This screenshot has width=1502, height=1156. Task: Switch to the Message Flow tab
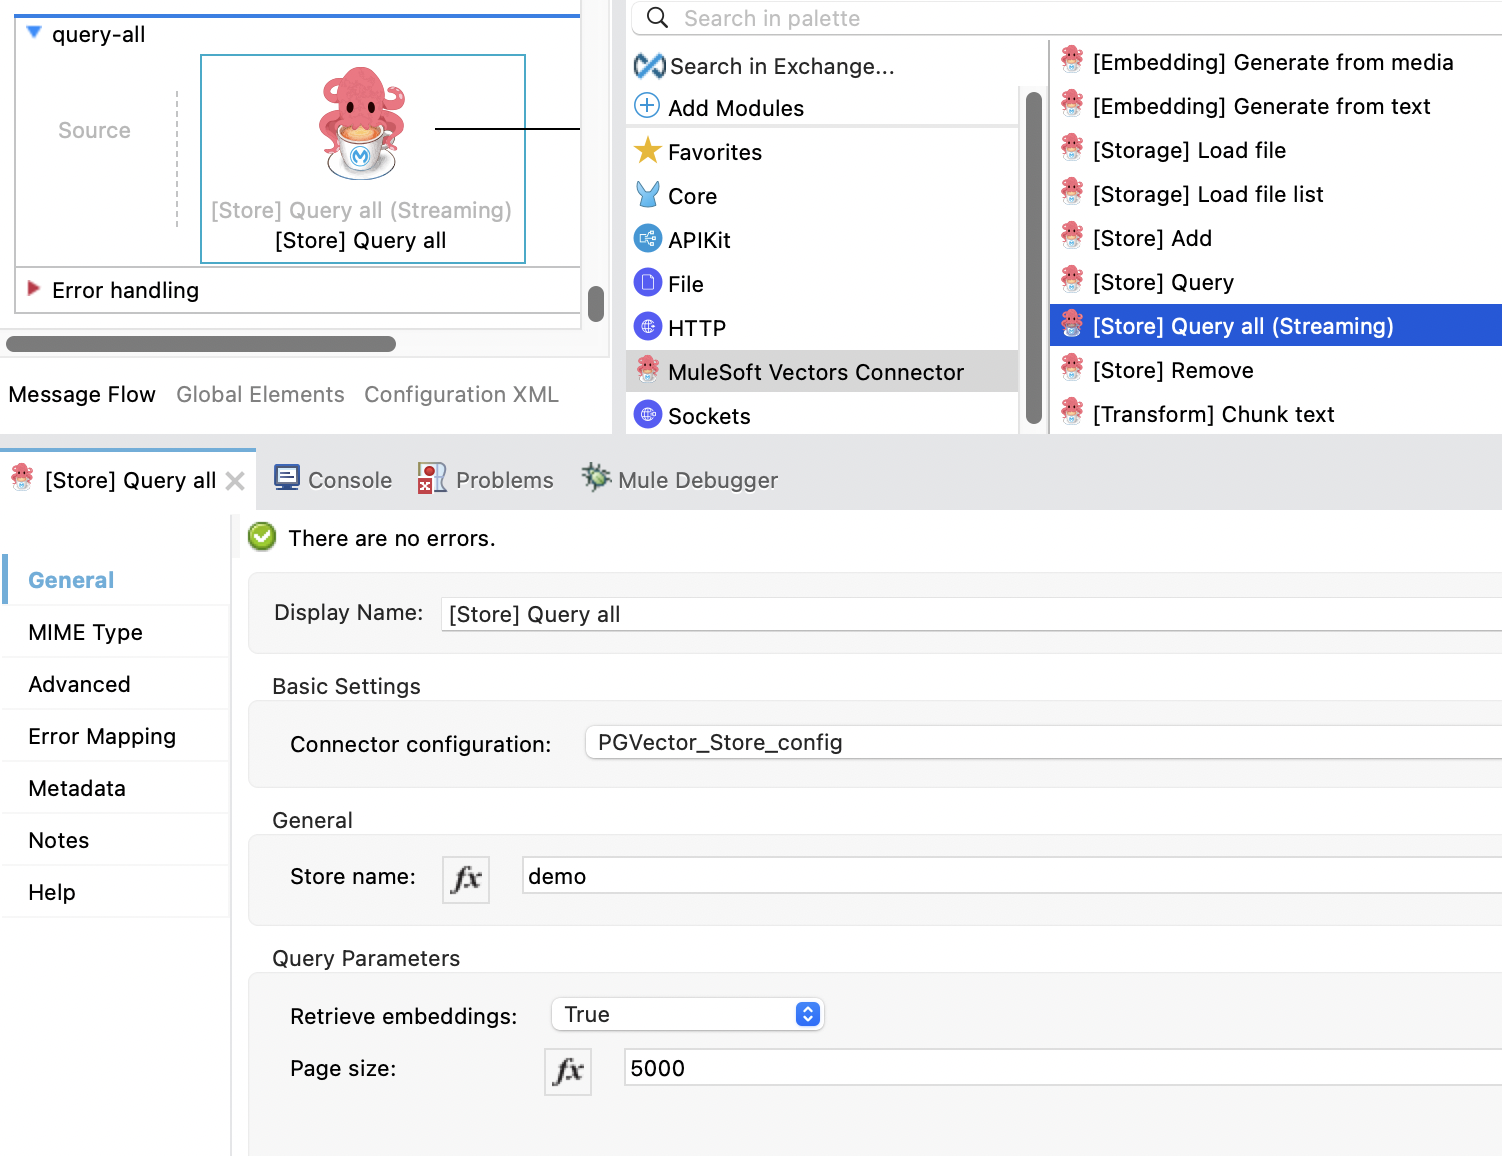coord(82,394)
